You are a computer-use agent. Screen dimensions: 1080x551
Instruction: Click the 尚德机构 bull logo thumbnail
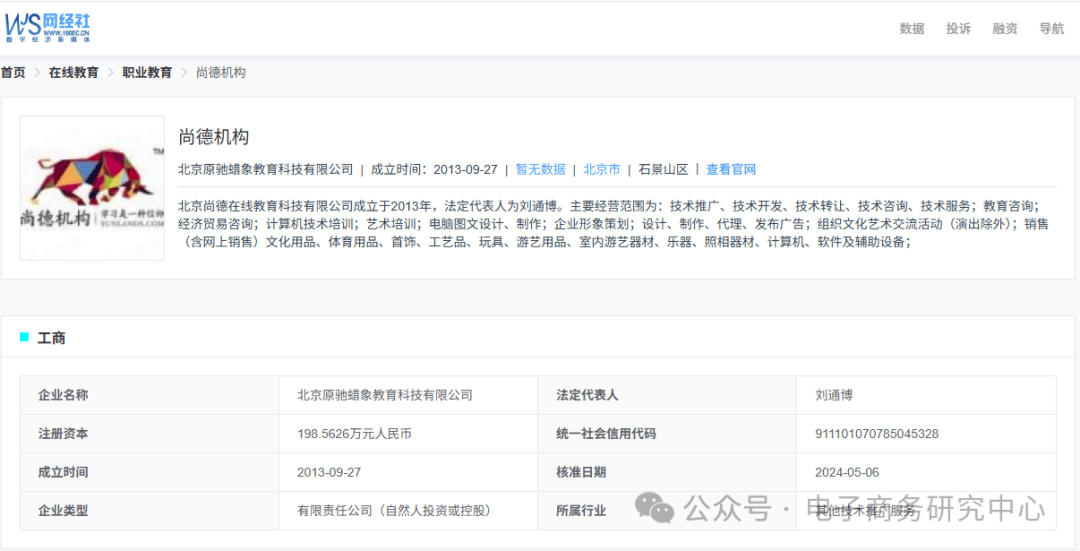coord(92,188)
